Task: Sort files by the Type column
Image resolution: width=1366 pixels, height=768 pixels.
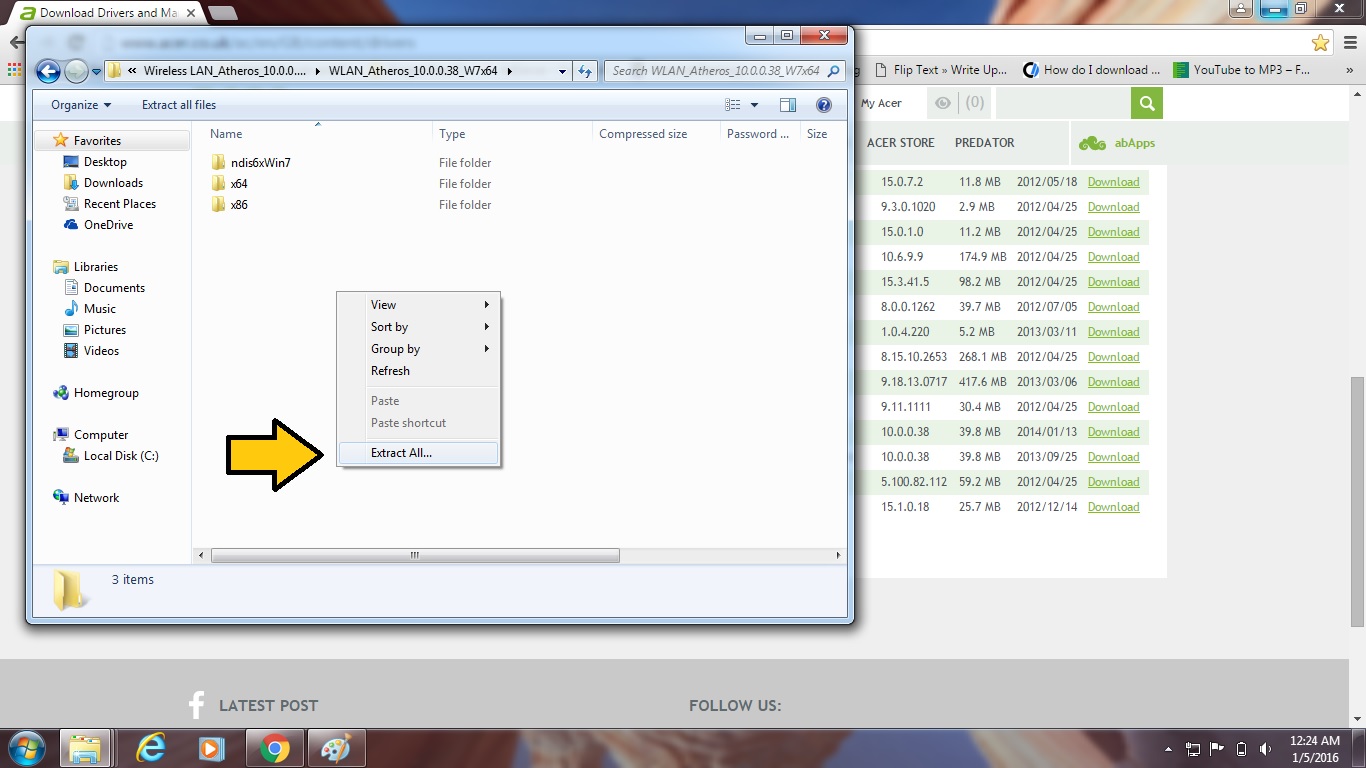Action: point(512,134)
